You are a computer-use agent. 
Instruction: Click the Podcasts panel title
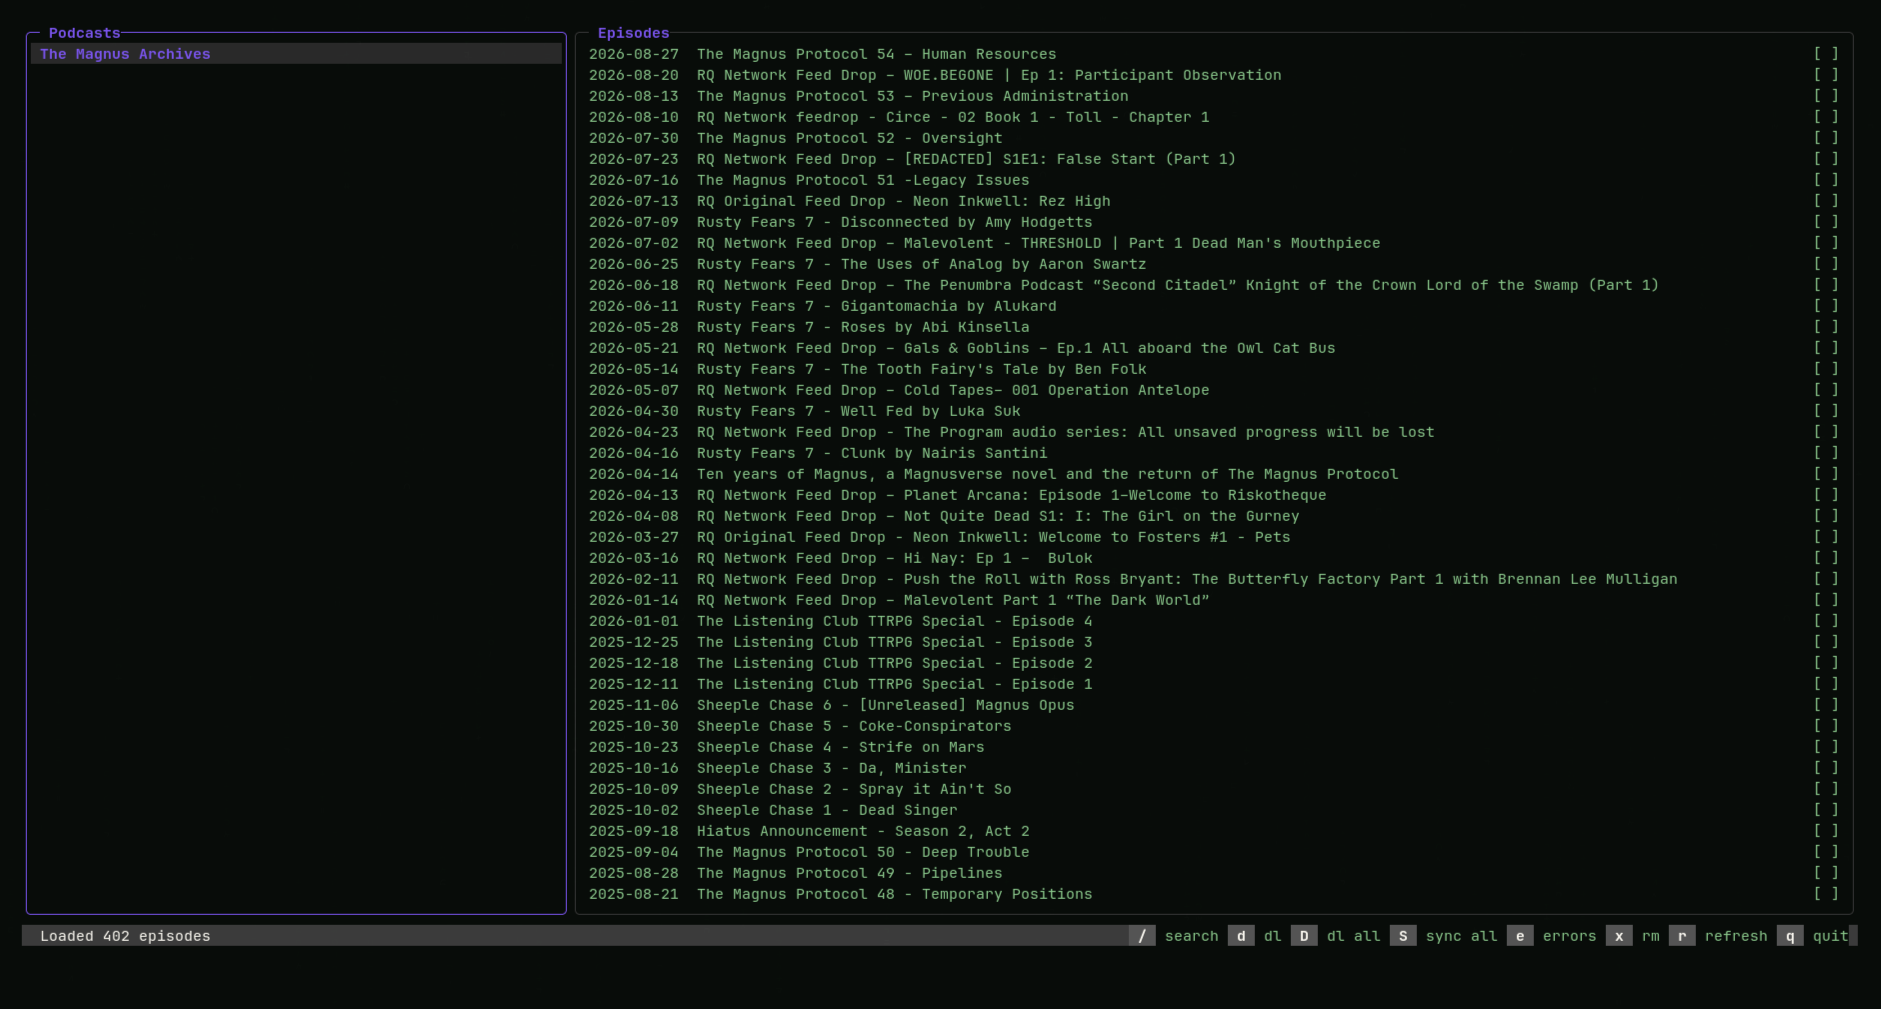pyautogui.click(x=84, y=33)
